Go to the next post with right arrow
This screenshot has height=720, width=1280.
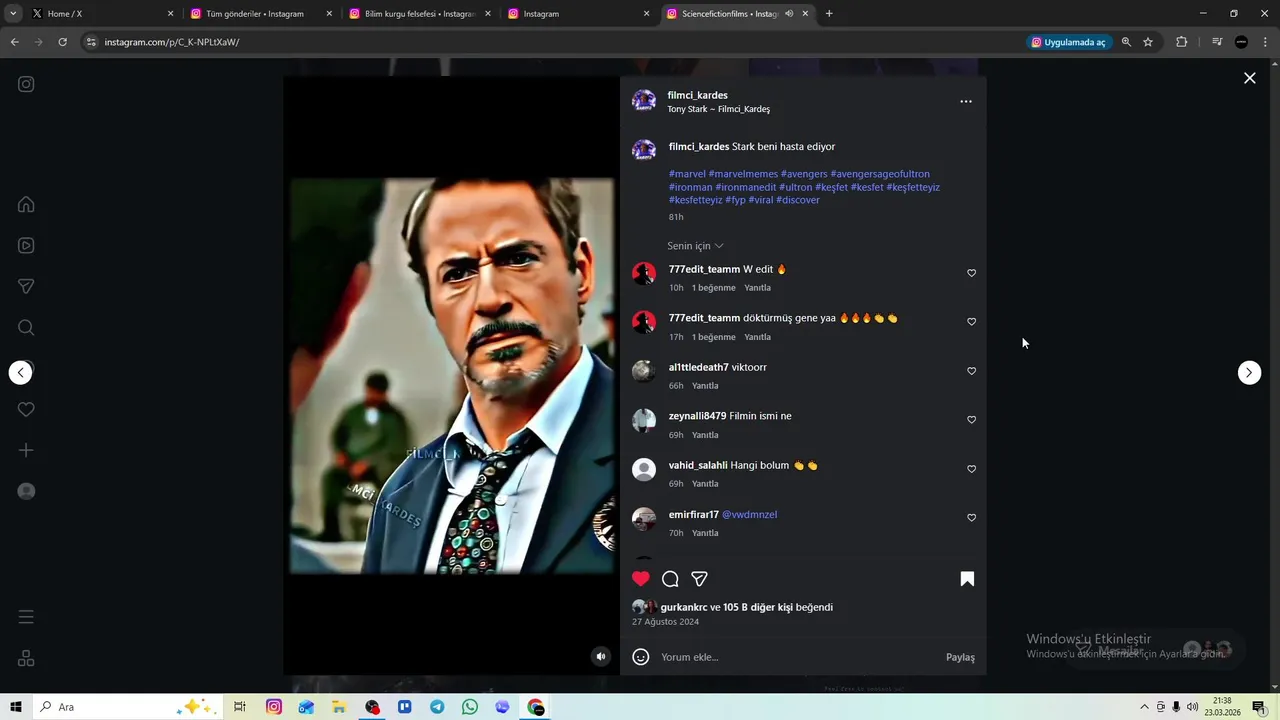[1249, 372]
